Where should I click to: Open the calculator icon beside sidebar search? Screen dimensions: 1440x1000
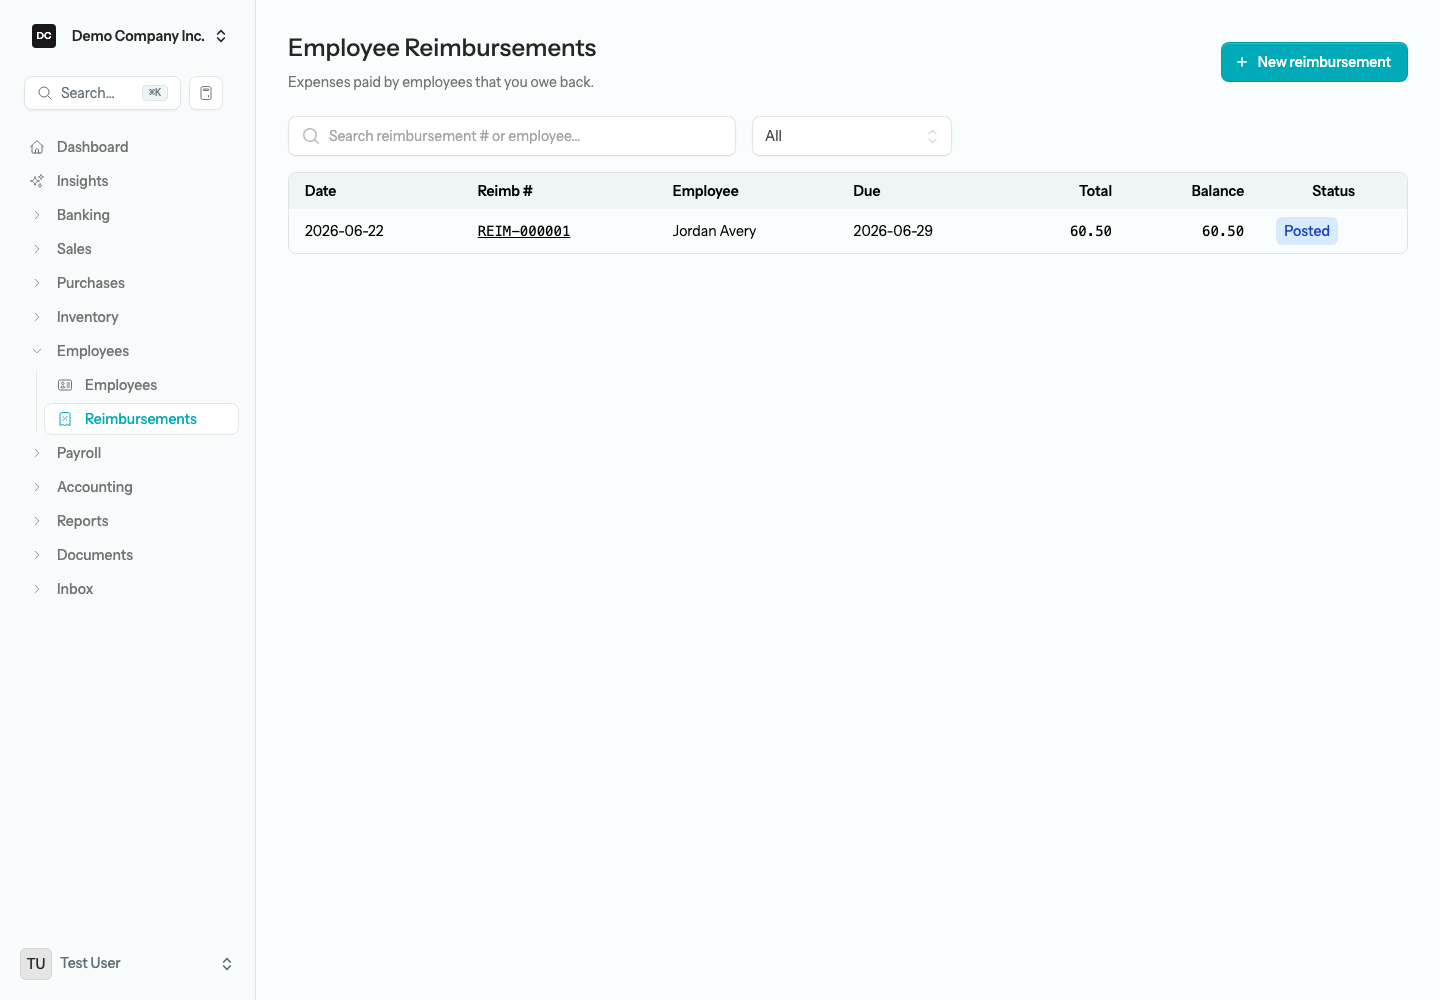point(206,93)
